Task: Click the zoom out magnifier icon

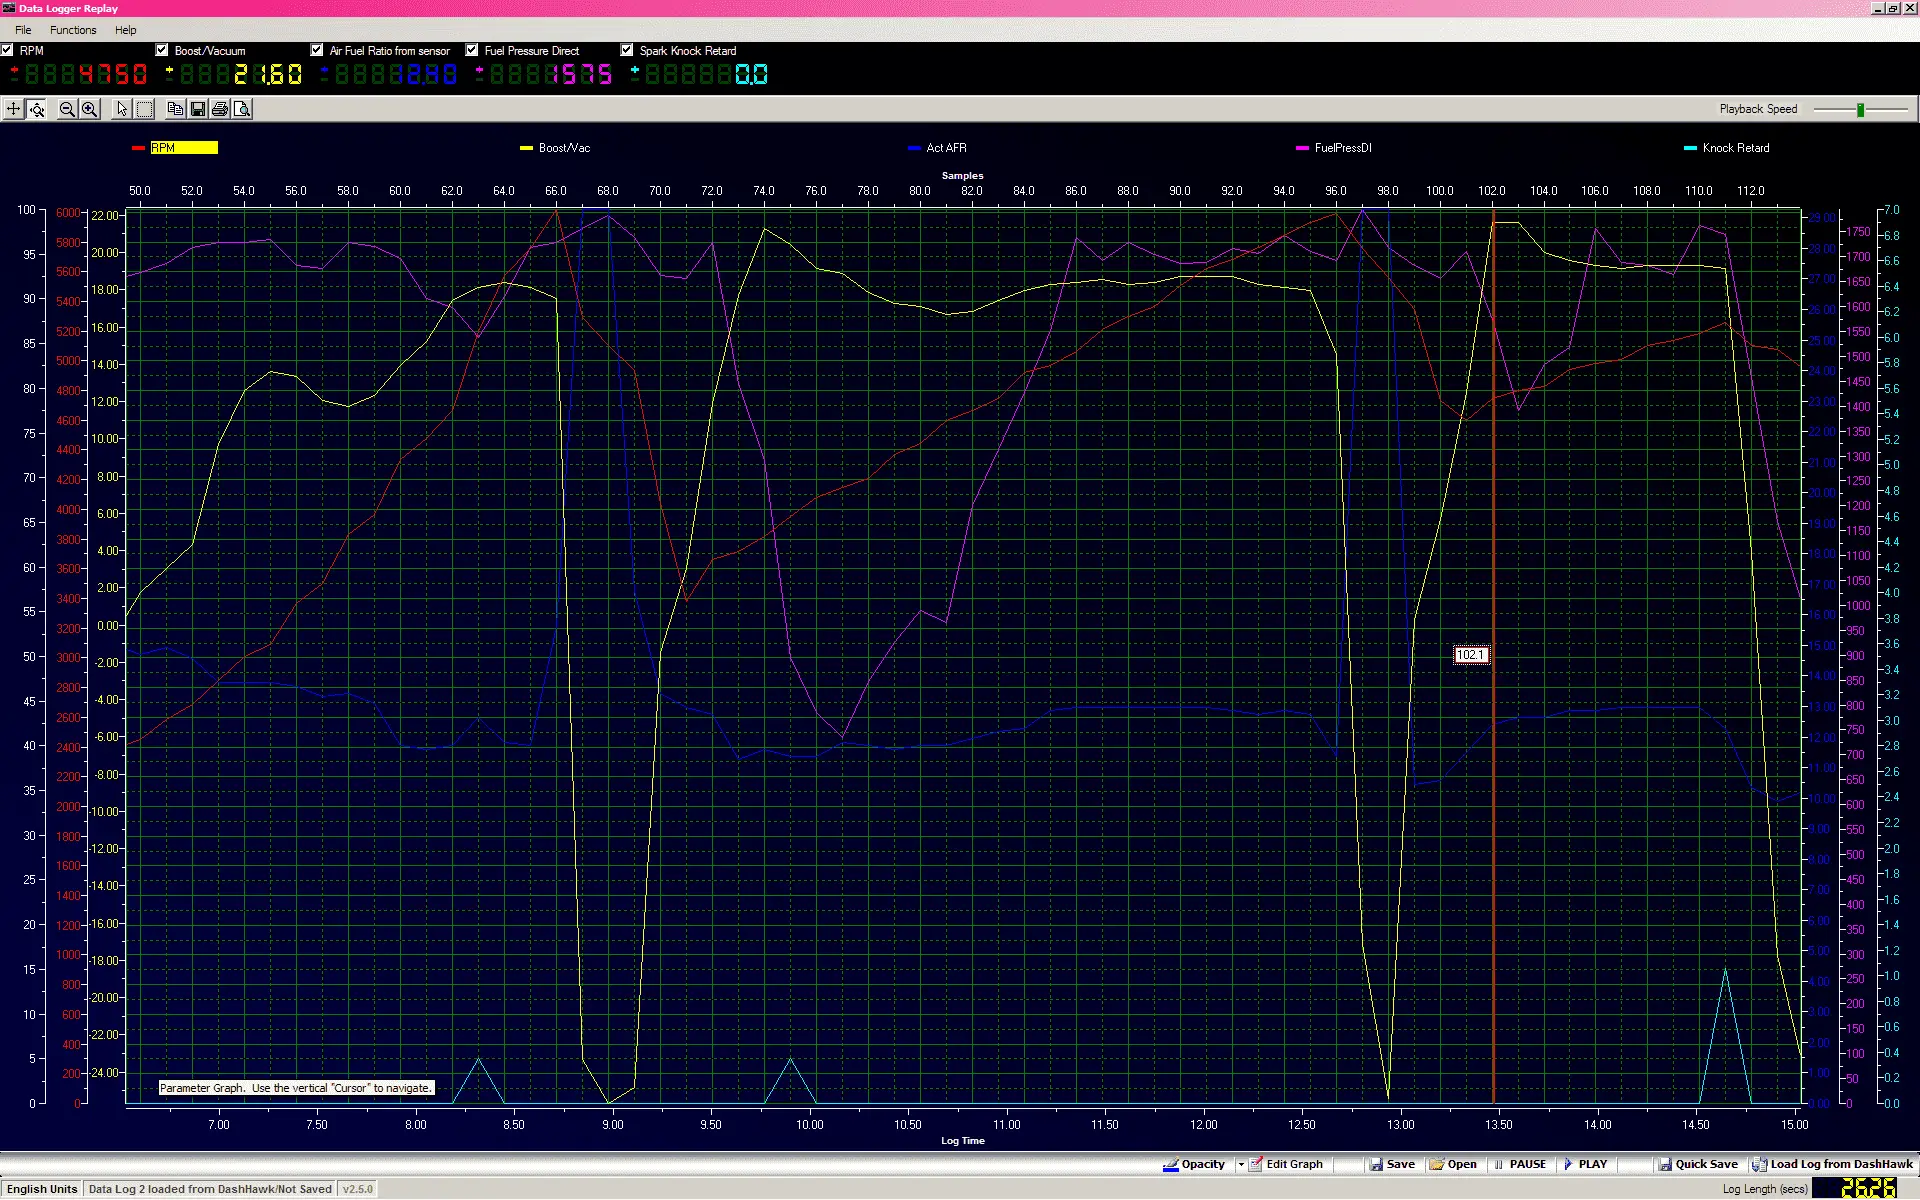Action: (67, 109)
